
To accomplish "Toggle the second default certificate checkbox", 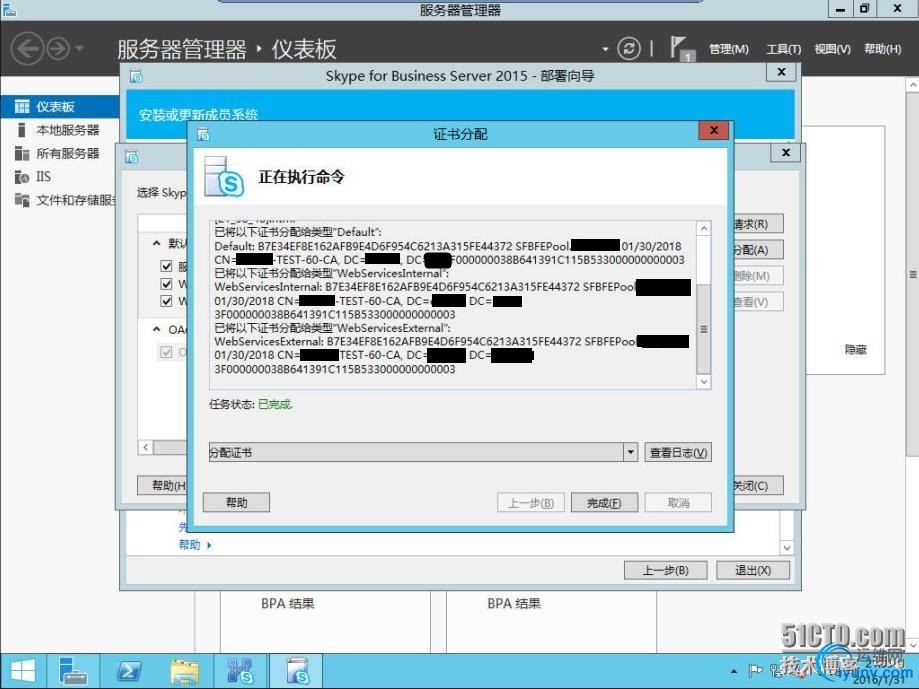I will 166,284.
